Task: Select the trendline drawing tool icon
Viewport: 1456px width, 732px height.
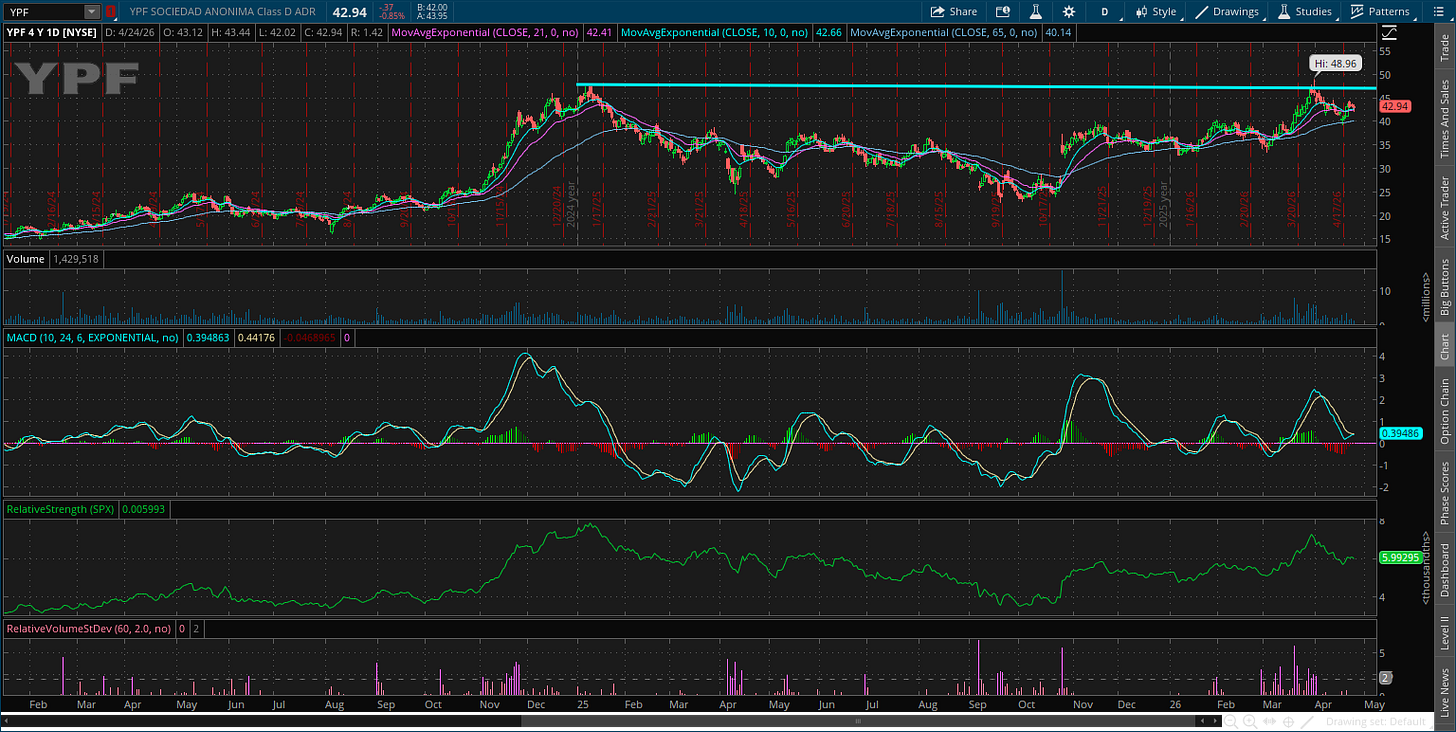Action: [x=1307, y=722]
